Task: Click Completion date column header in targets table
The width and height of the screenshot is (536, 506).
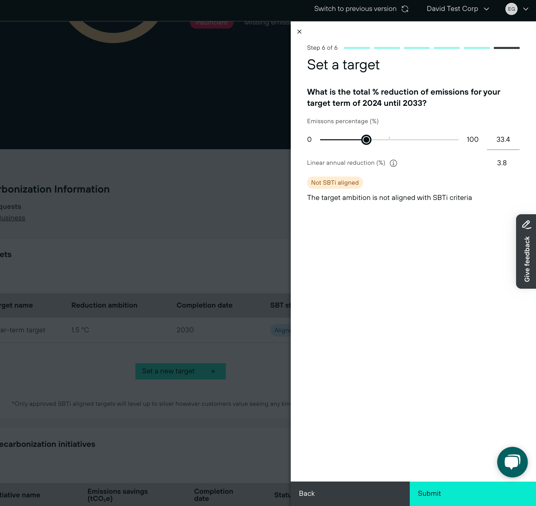Action: coord(204,305)
